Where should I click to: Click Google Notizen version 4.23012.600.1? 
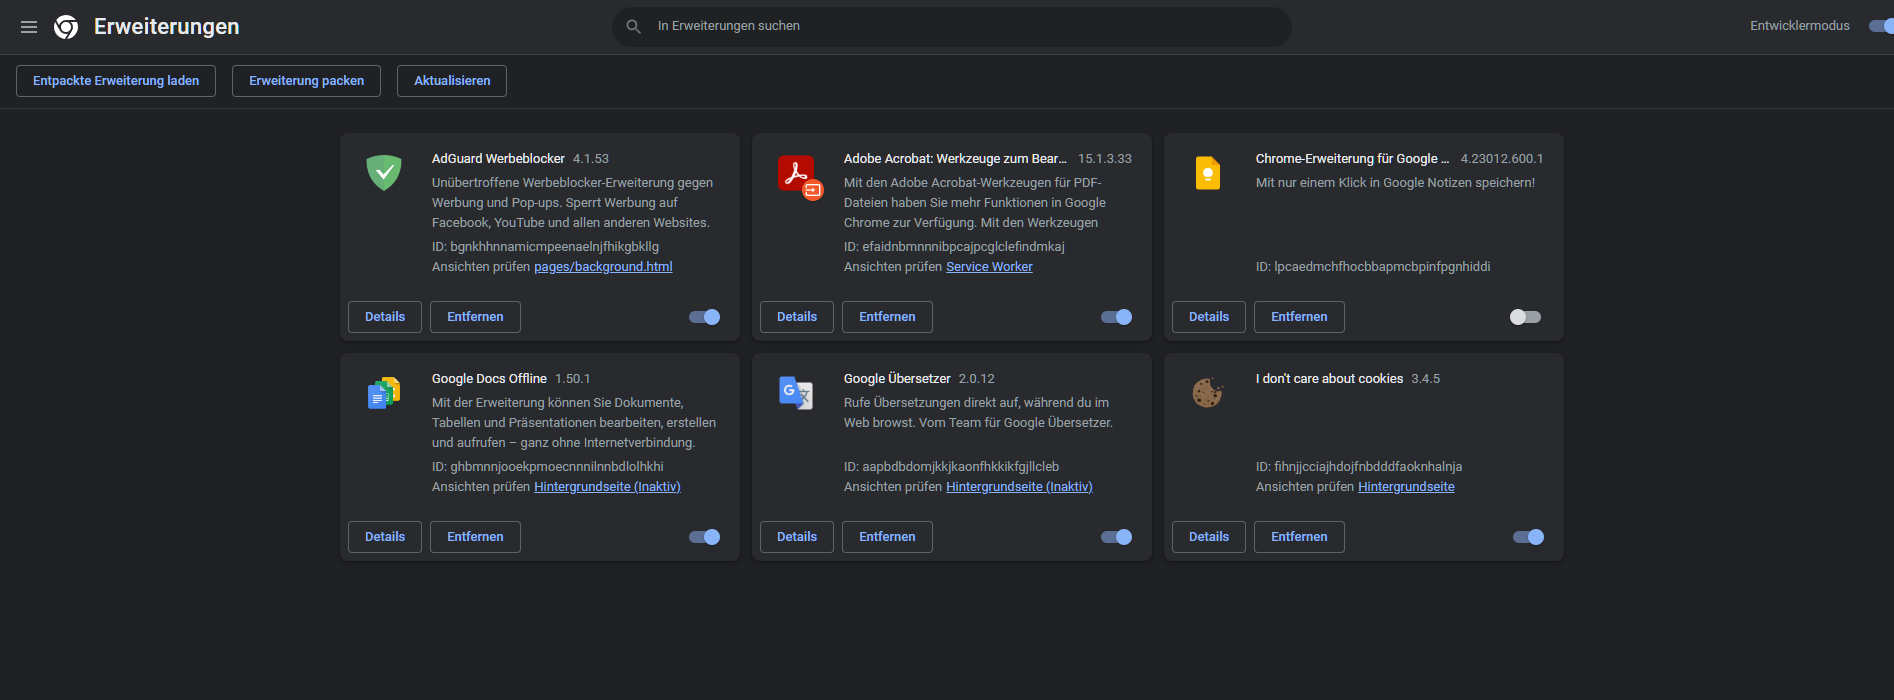(1502, 159)
